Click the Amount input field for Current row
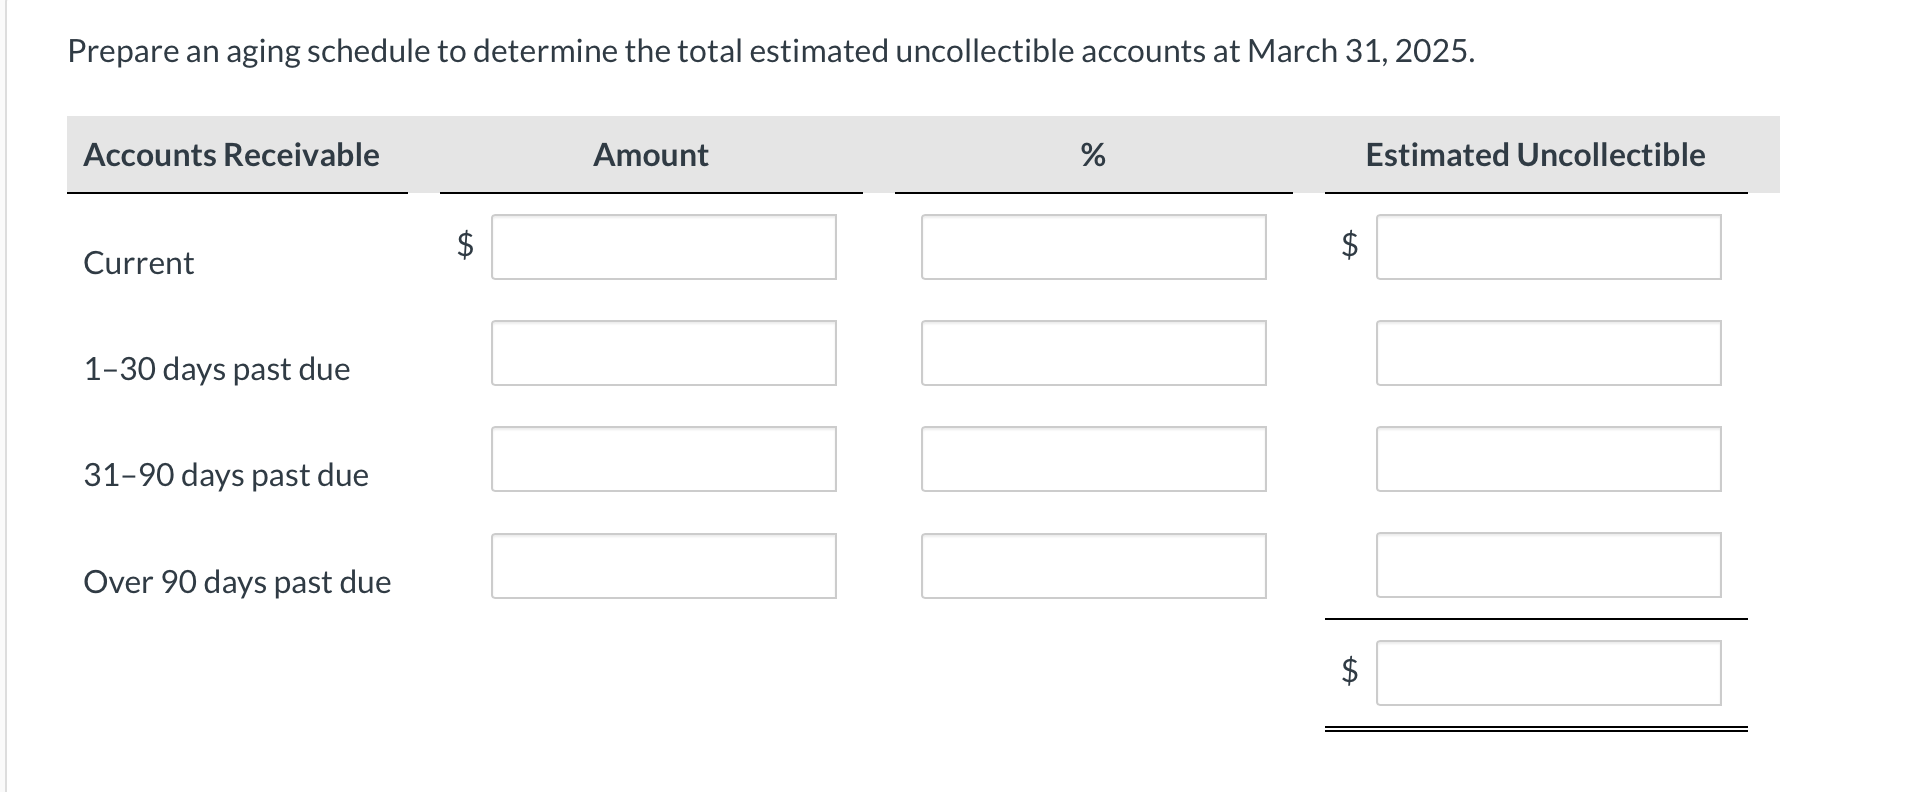Image resolution: width=1920 pixels, height=792 pixels. 663,247
